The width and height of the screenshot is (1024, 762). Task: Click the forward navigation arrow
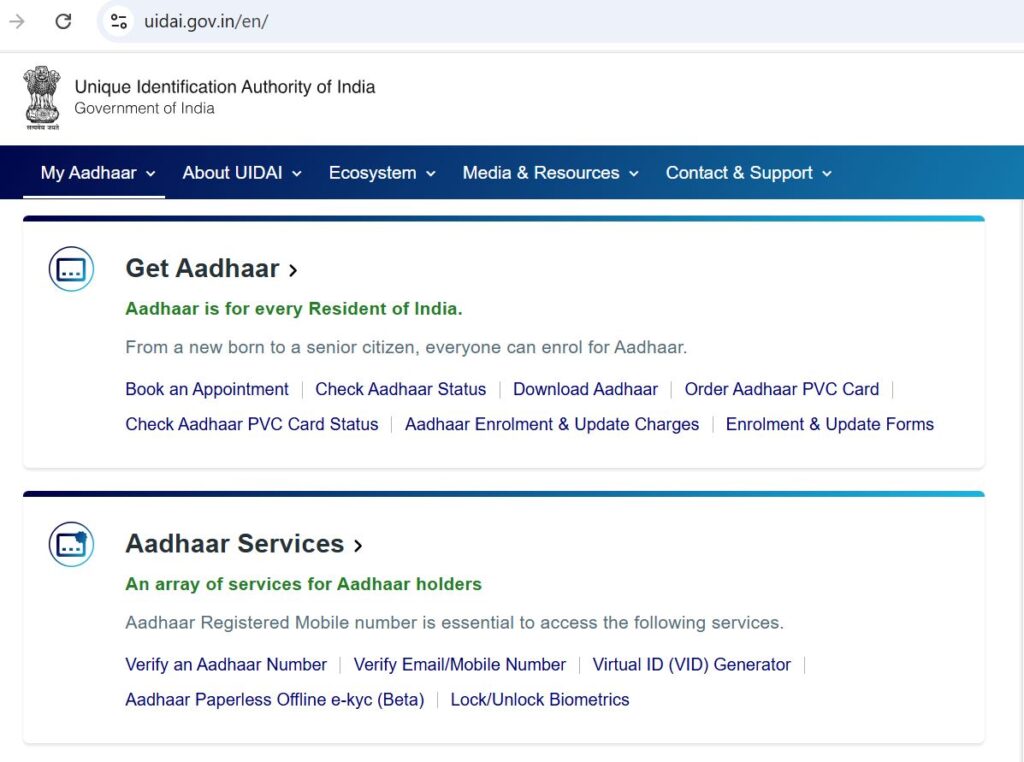coord(17,21)
